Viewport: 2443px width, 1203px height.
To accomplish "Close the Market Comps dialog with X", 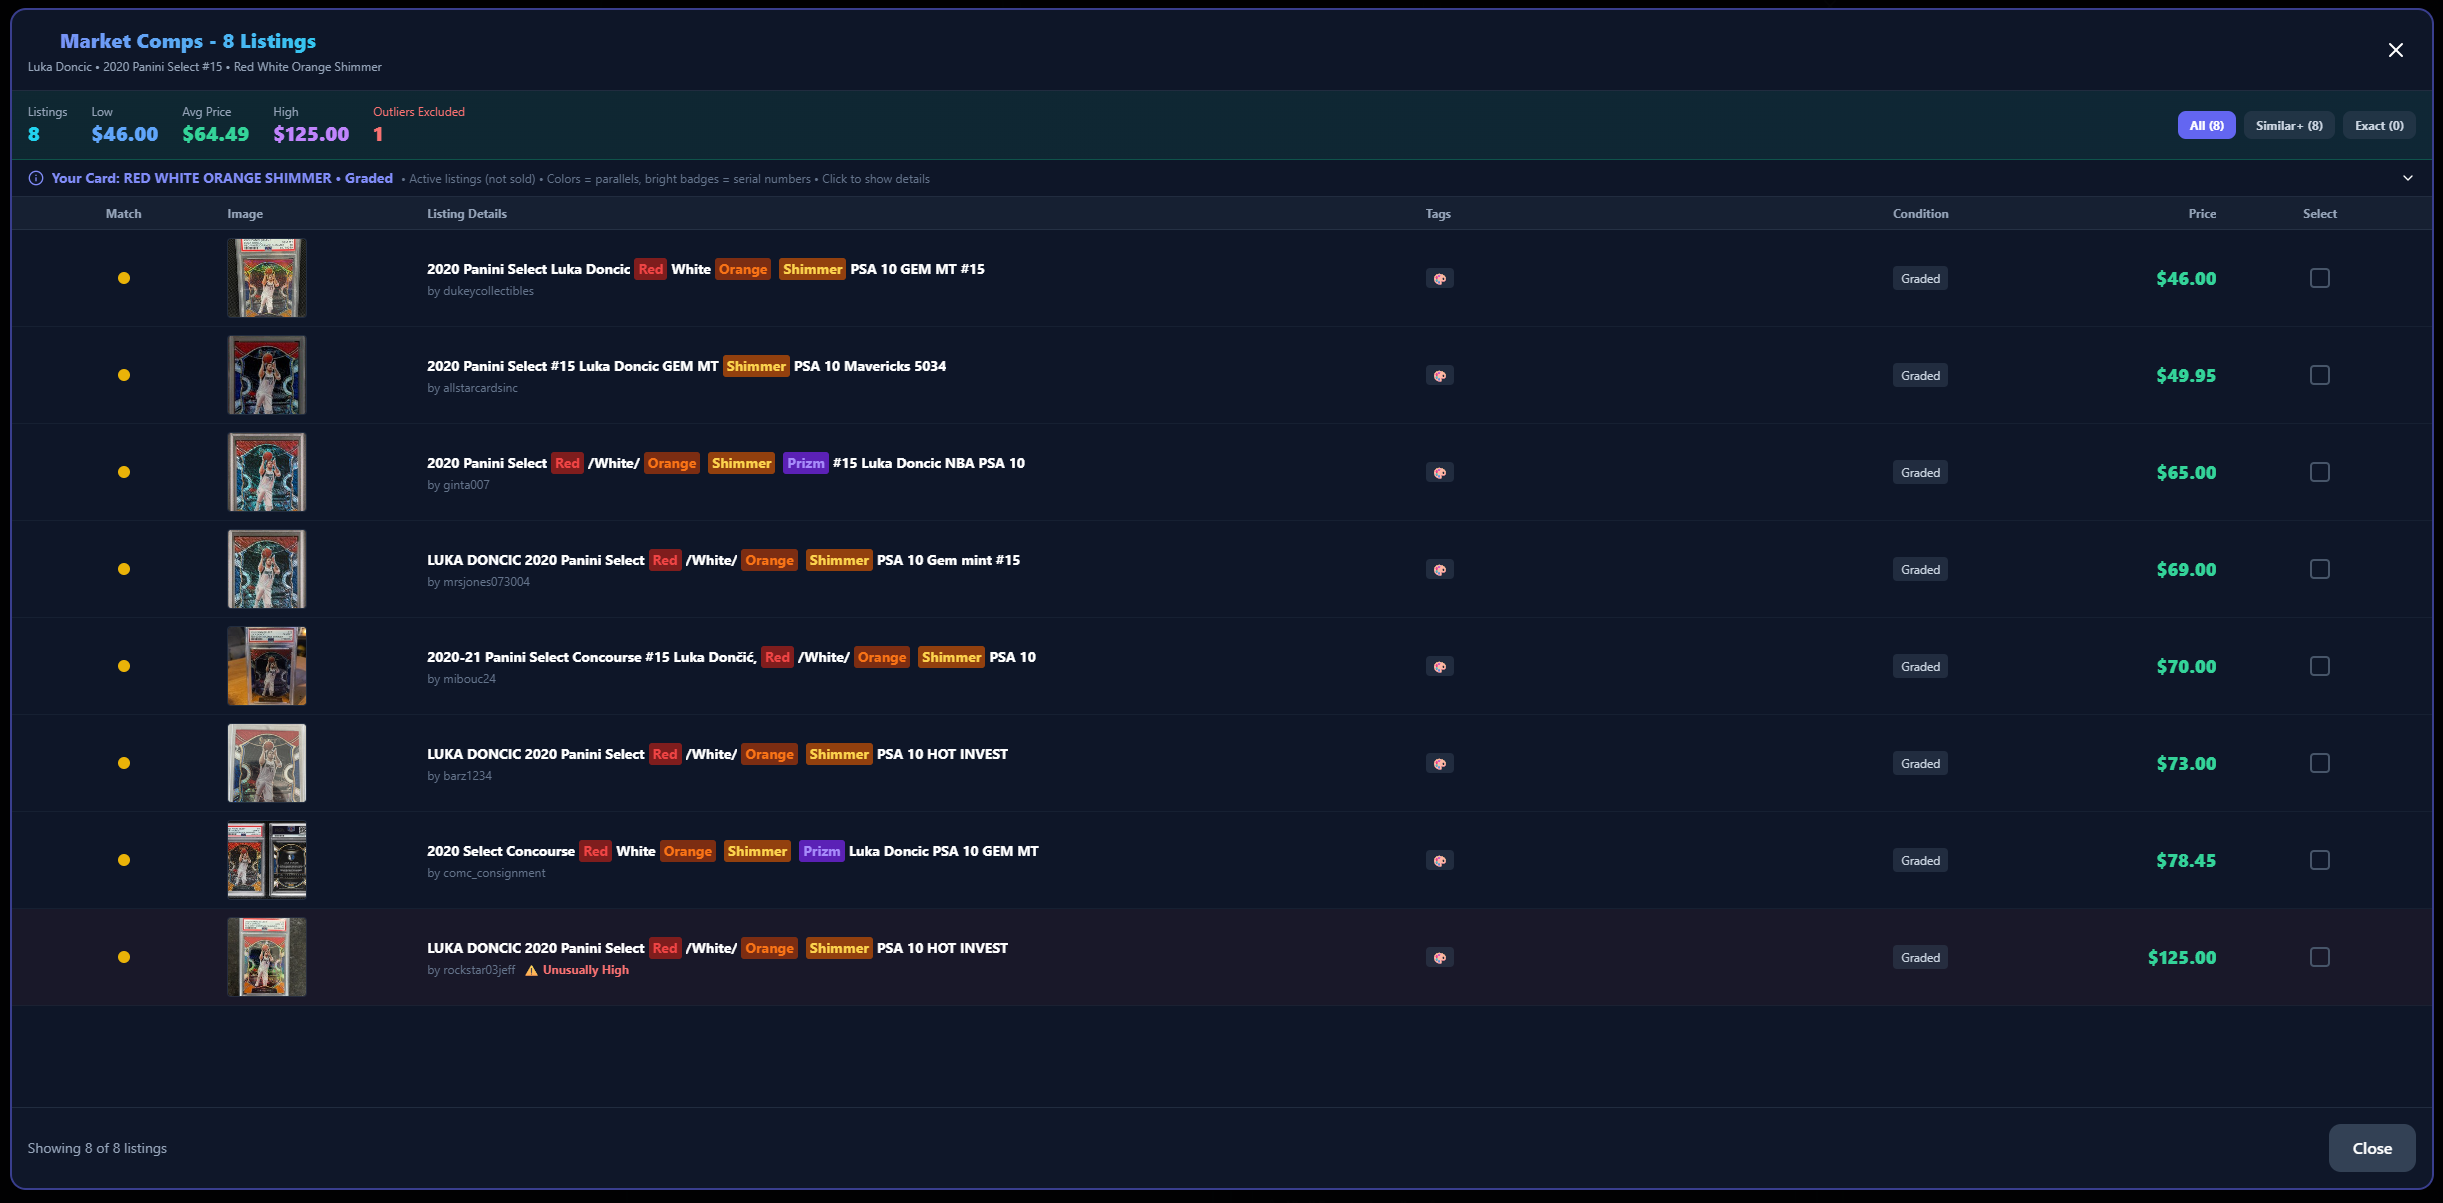I will tap(2395, 50).
